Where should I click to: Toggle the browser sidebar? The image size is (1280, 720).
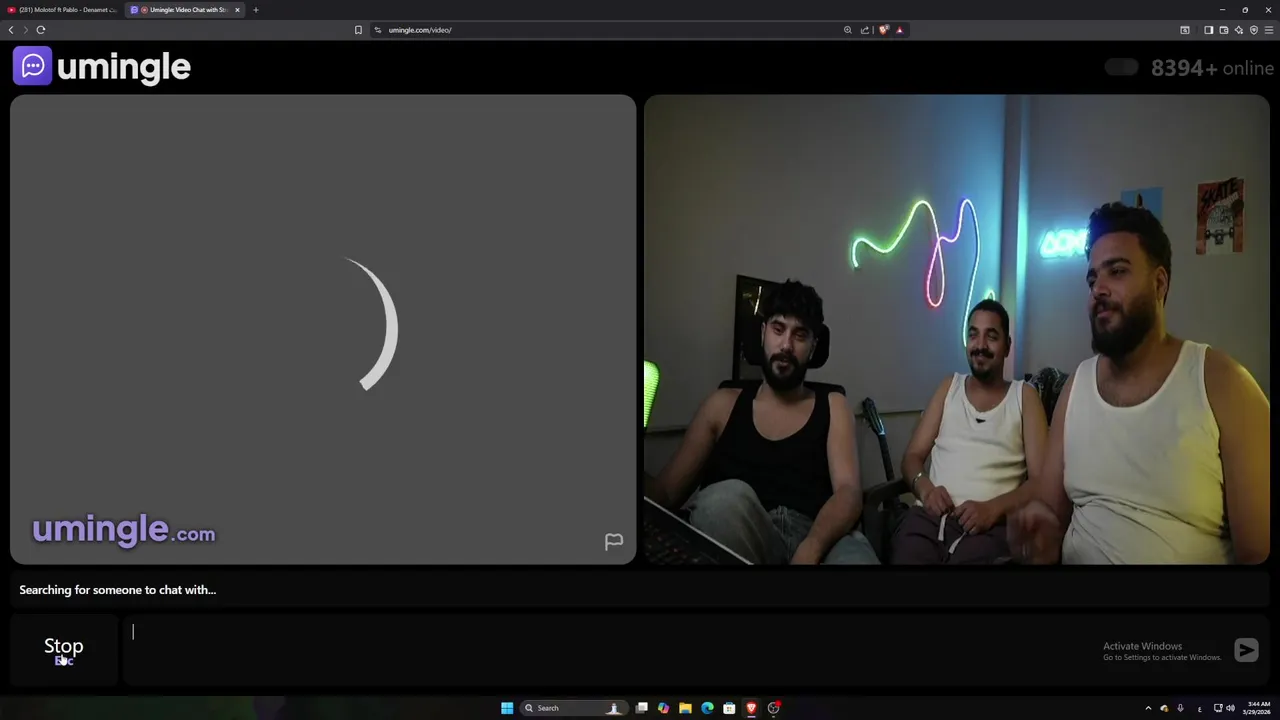1208,30
